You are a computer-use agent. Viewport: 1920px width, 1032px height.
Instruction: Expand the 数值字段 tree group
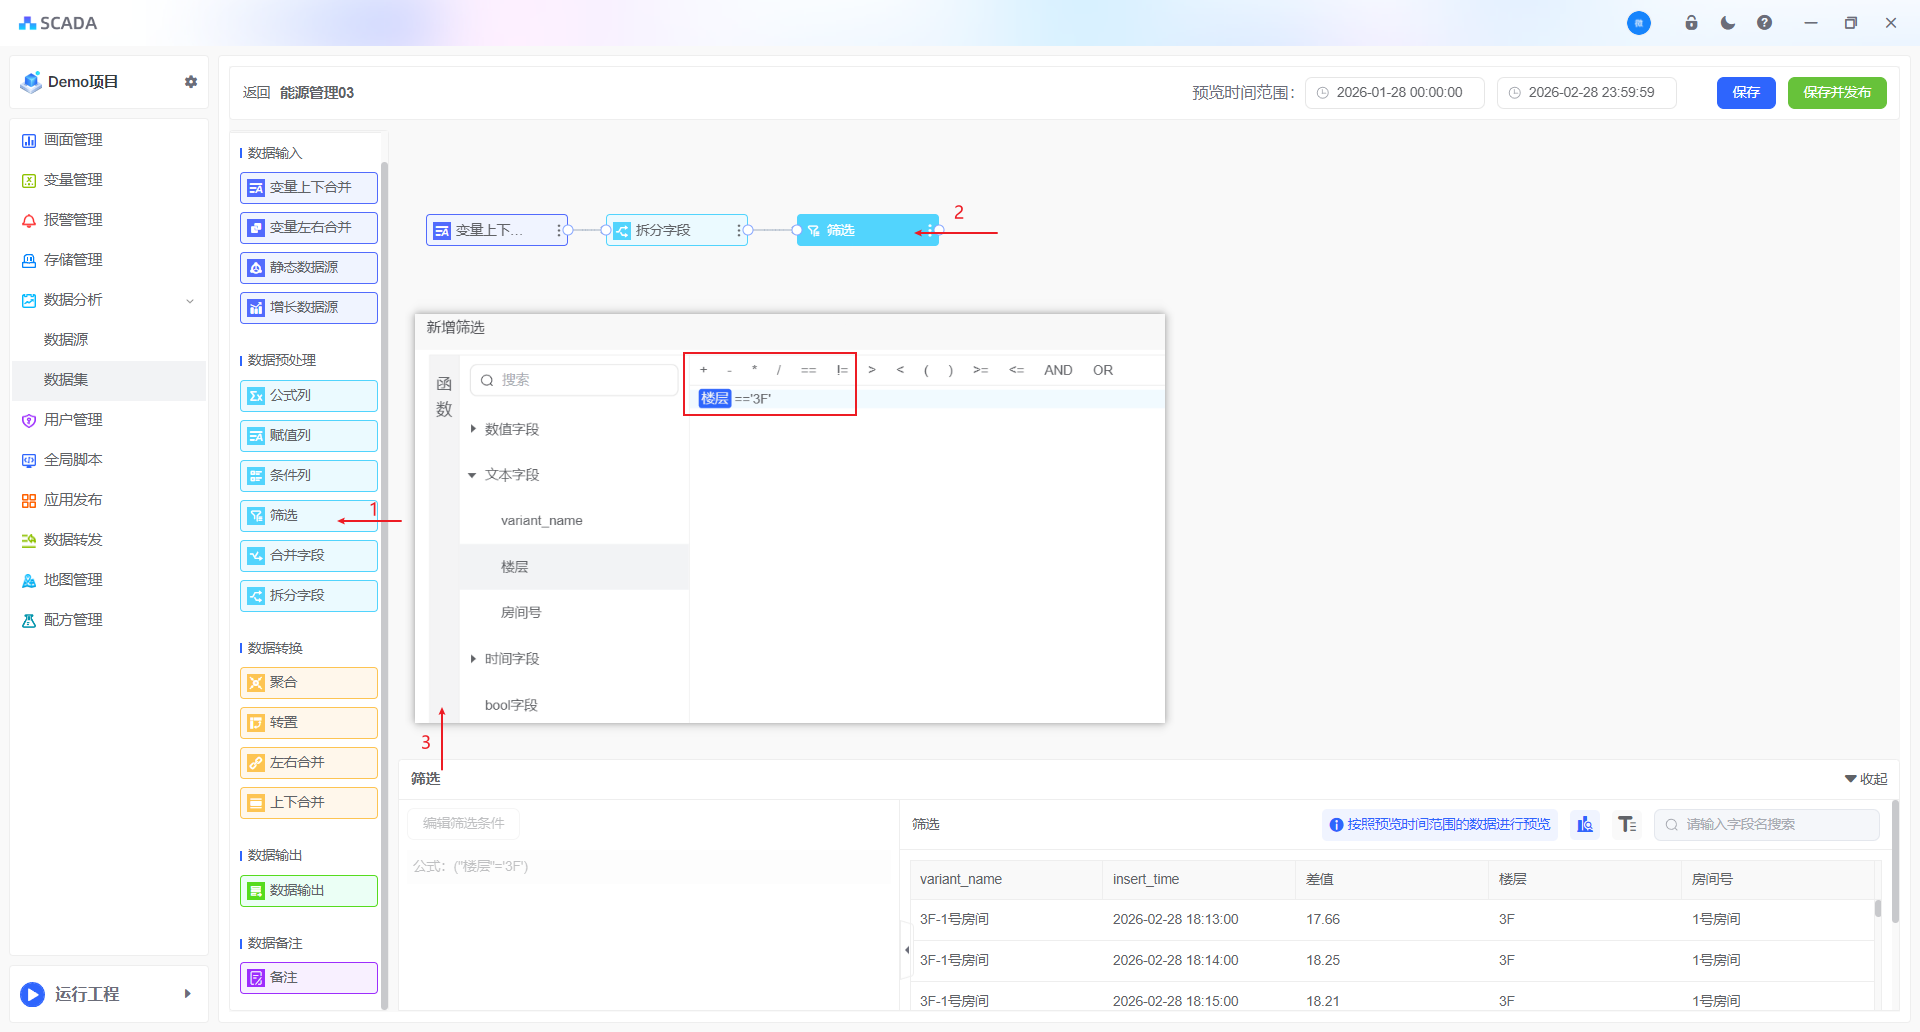coord(474,429)
